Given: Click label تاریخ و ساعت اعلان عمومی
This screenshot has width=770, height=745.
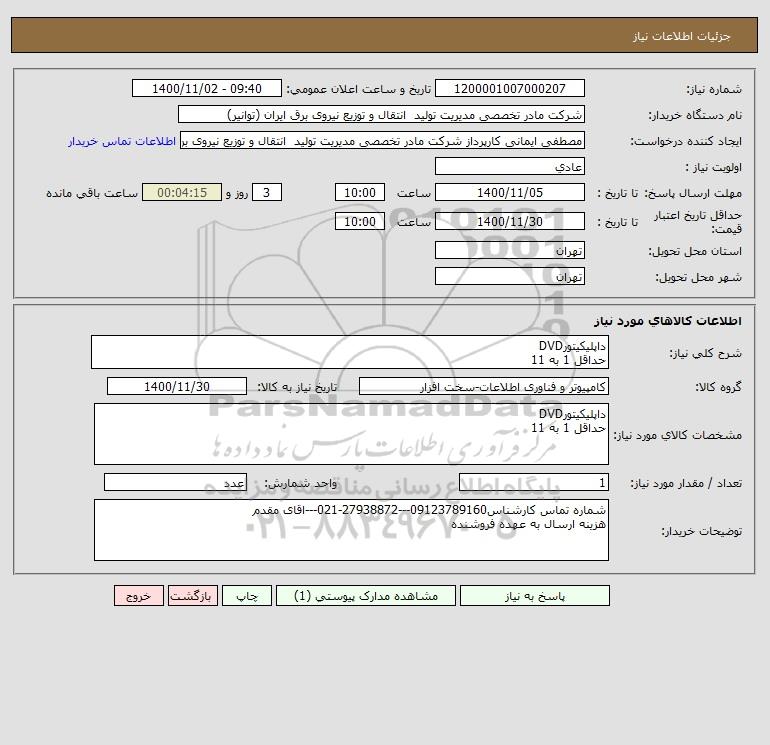Looking at the screenshot, I should (x=358, y=89).
